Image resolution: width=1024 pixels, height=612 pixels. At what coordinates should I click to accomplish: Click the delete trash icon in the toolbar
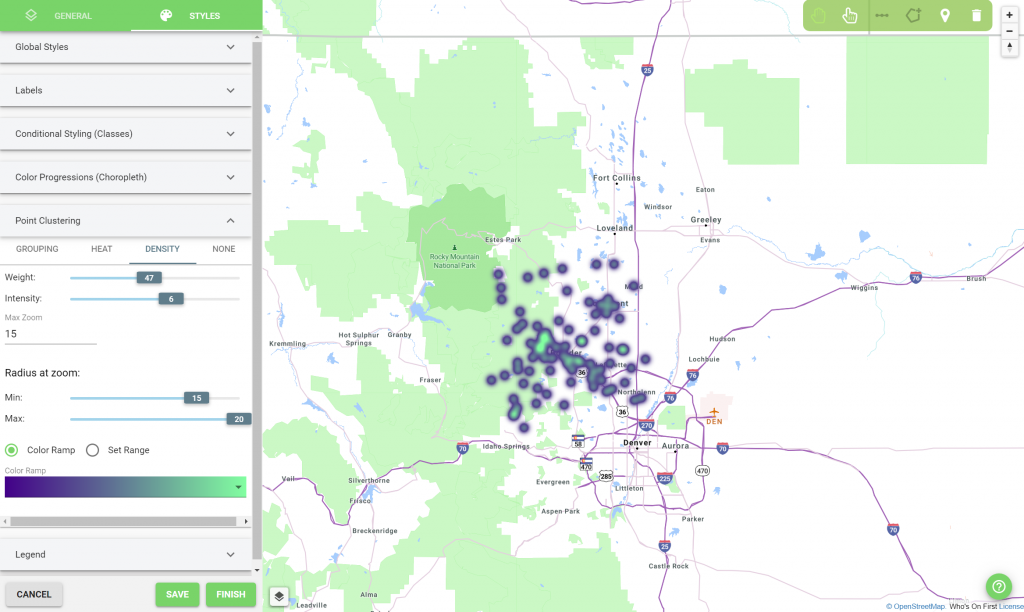point(976,15)
